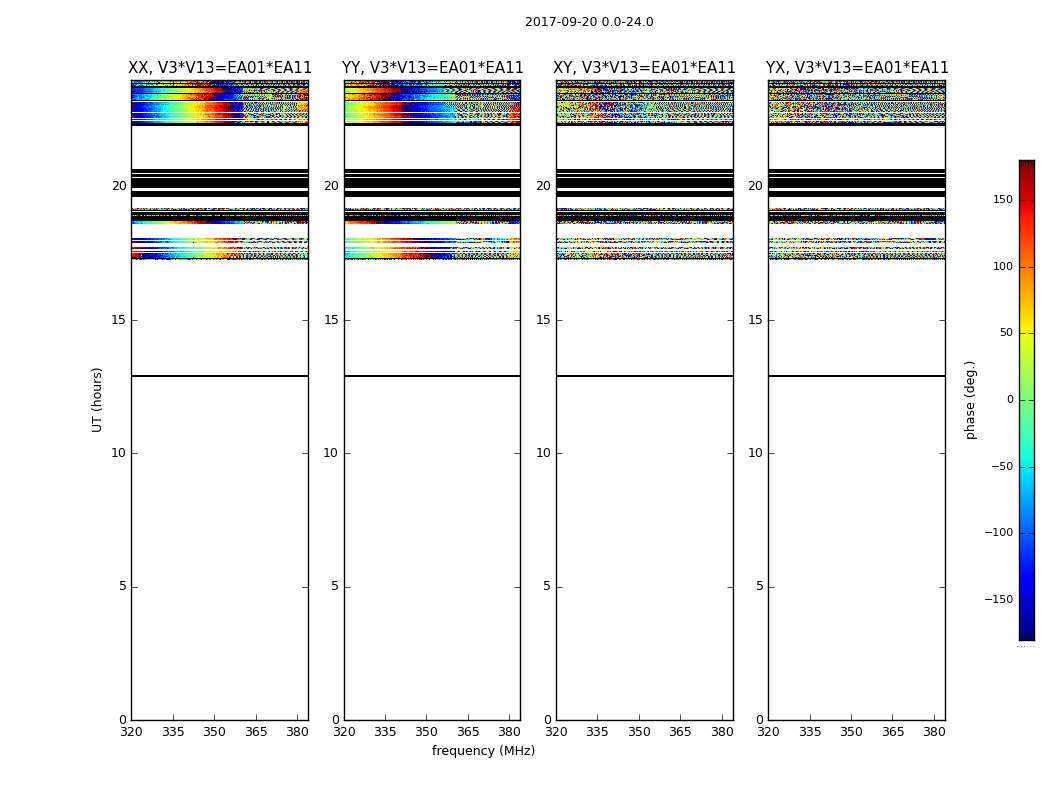Select the UT (hours) axis label
Screen dimensions: 1050x800
pyautogui.click(x=97, y=400)
